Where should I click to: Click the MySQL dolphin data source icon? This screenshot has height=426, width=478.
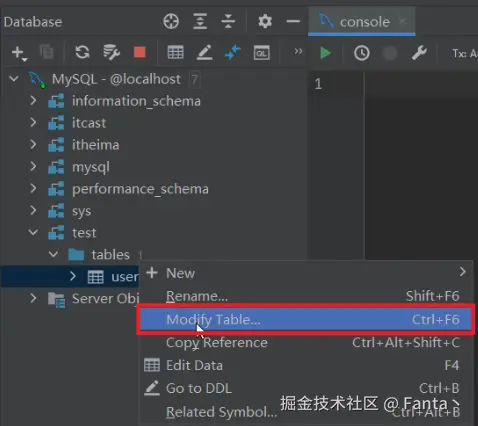pyautogui.click(x=37, y=80)
